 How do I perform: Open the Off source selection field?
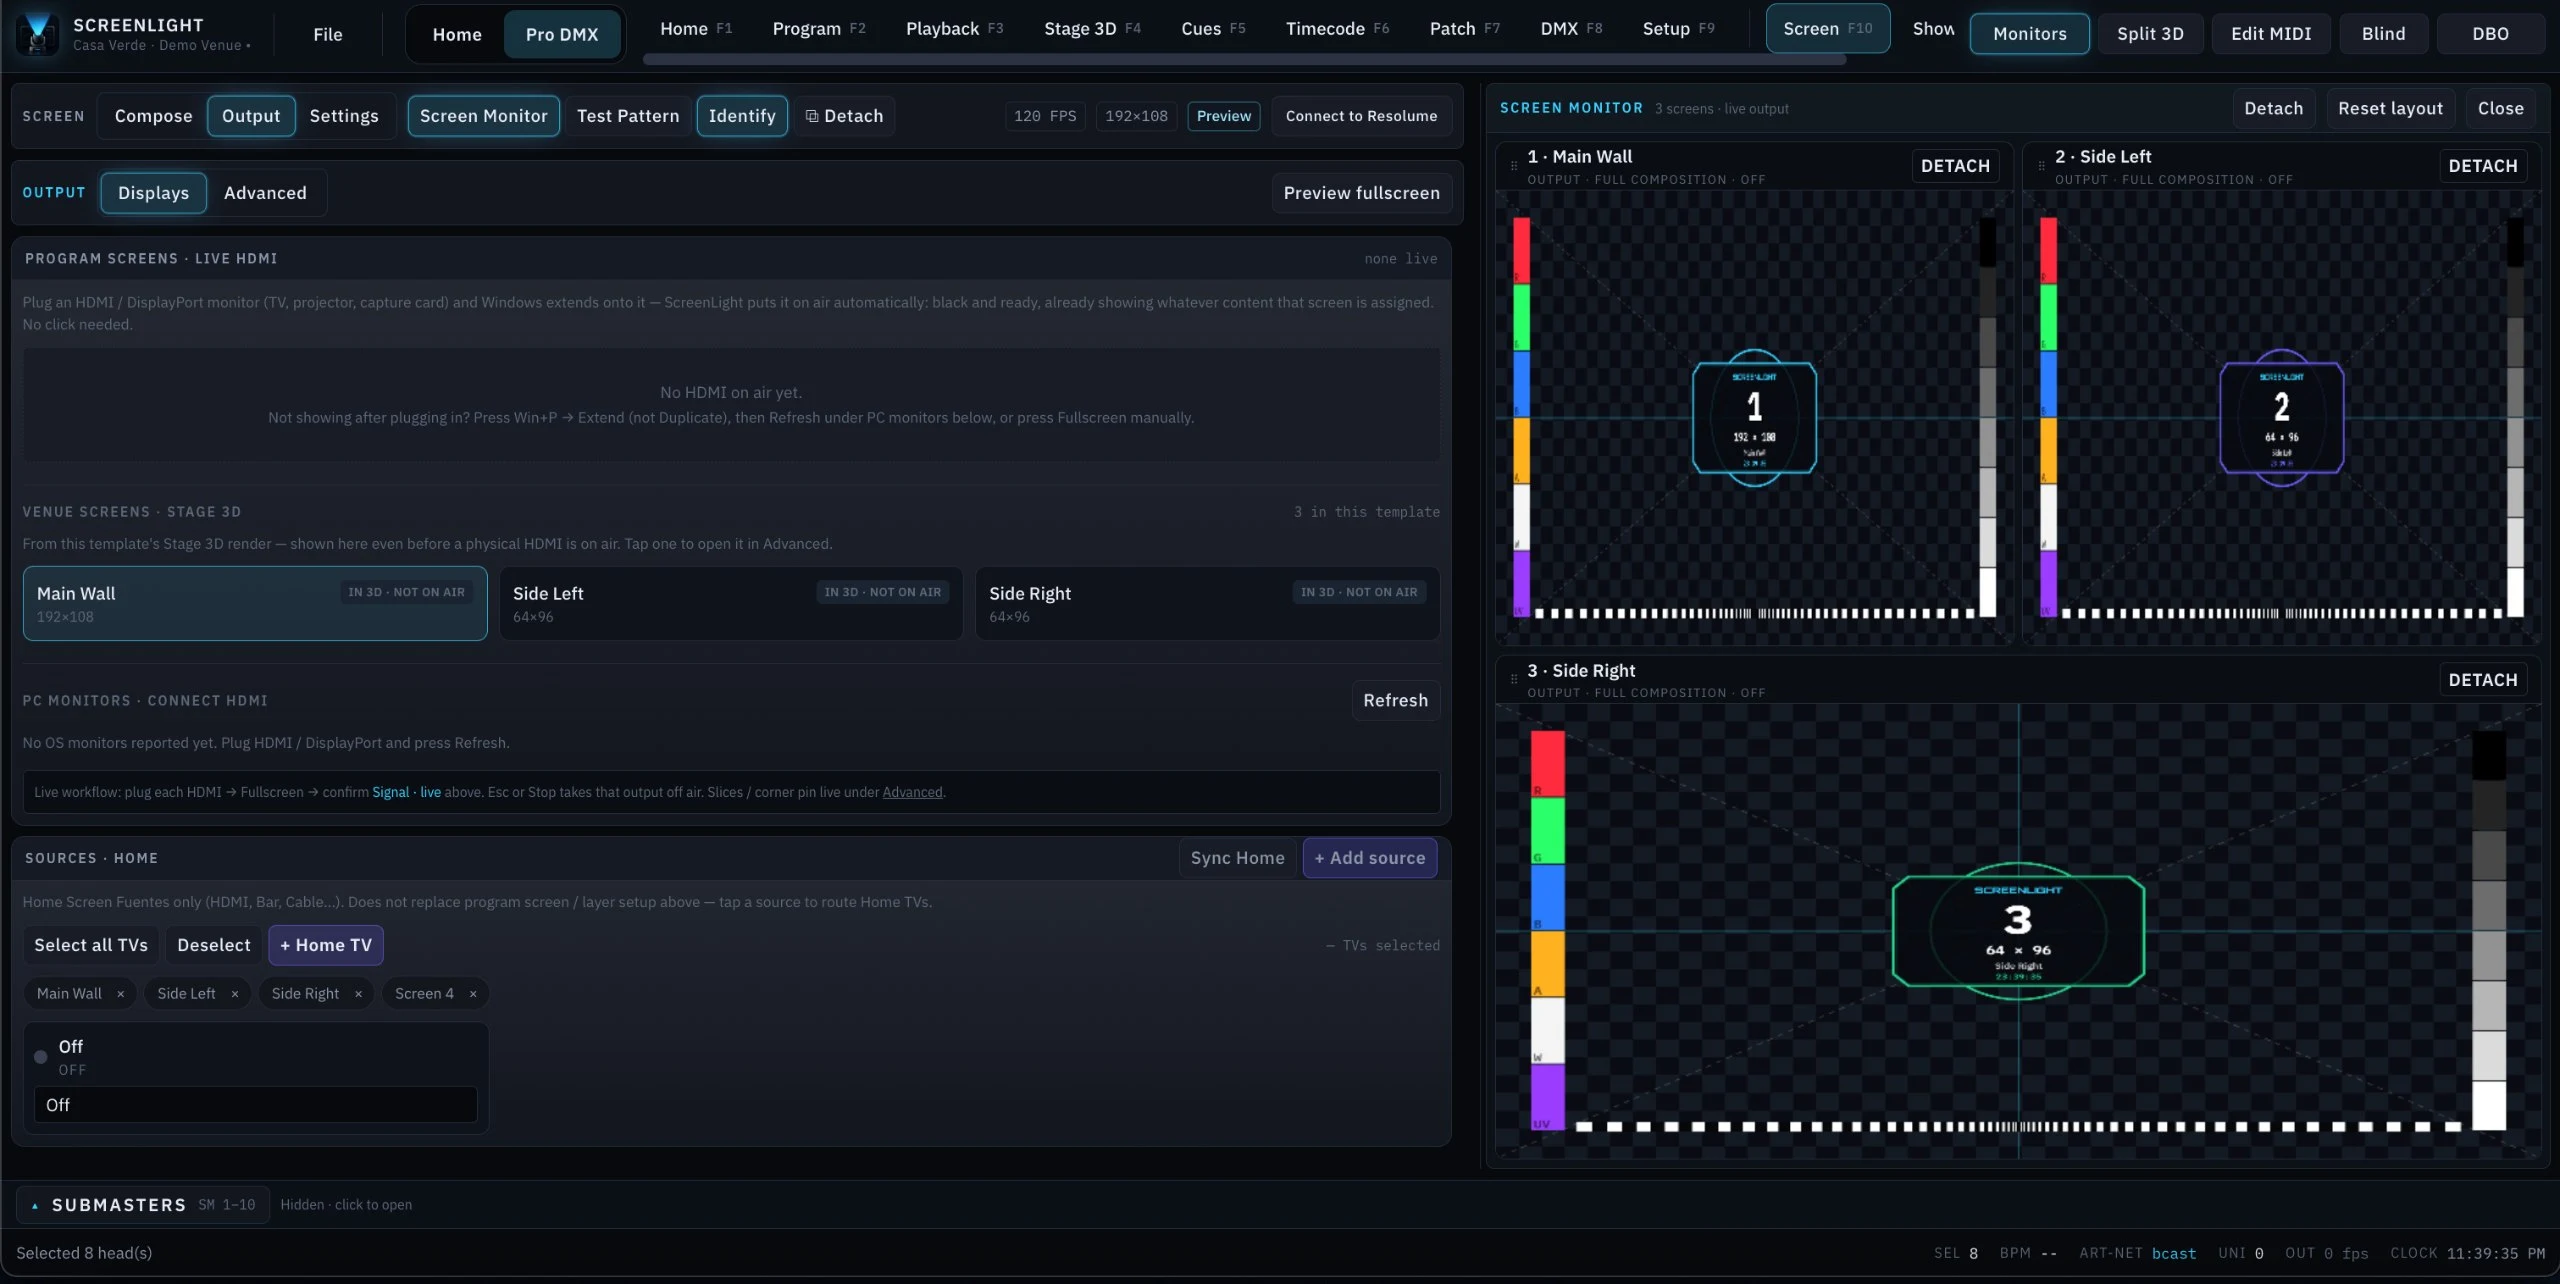256,1105
